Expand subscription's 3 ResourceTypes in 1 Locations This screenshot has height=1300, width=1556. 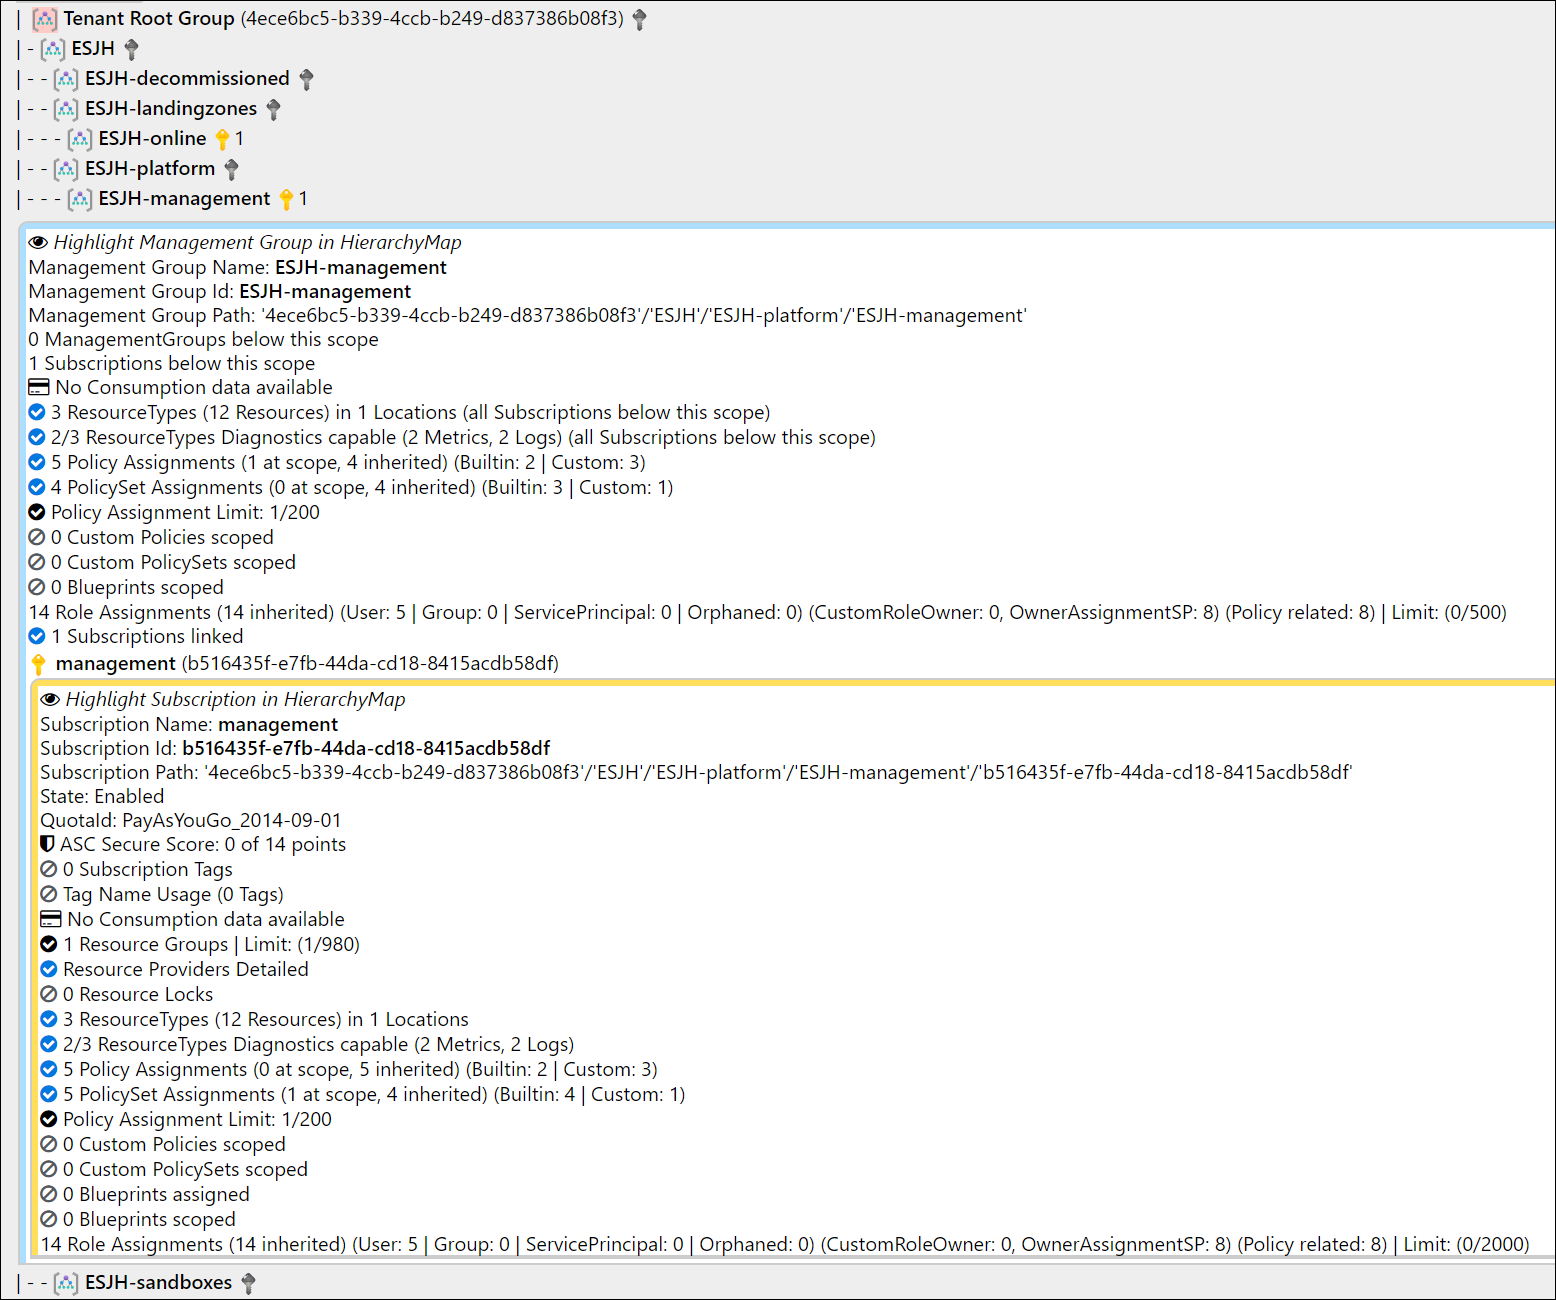pos(254,1019)
